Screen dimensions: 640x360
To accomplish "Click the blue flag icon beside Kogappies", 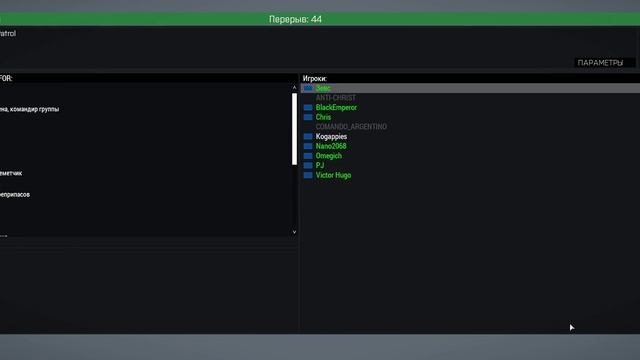I will click(308, 137).
